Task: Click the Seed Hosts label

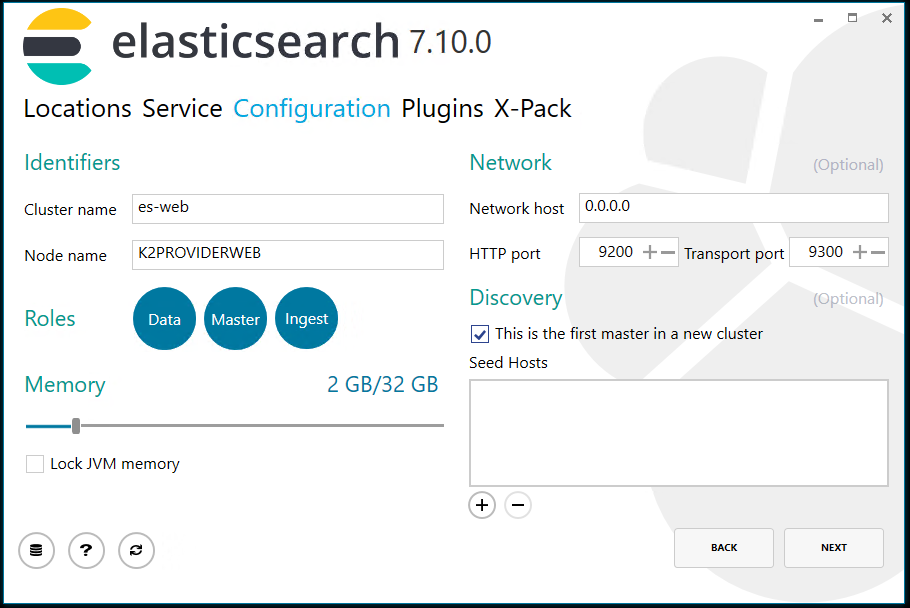Action: coord(508,363)
